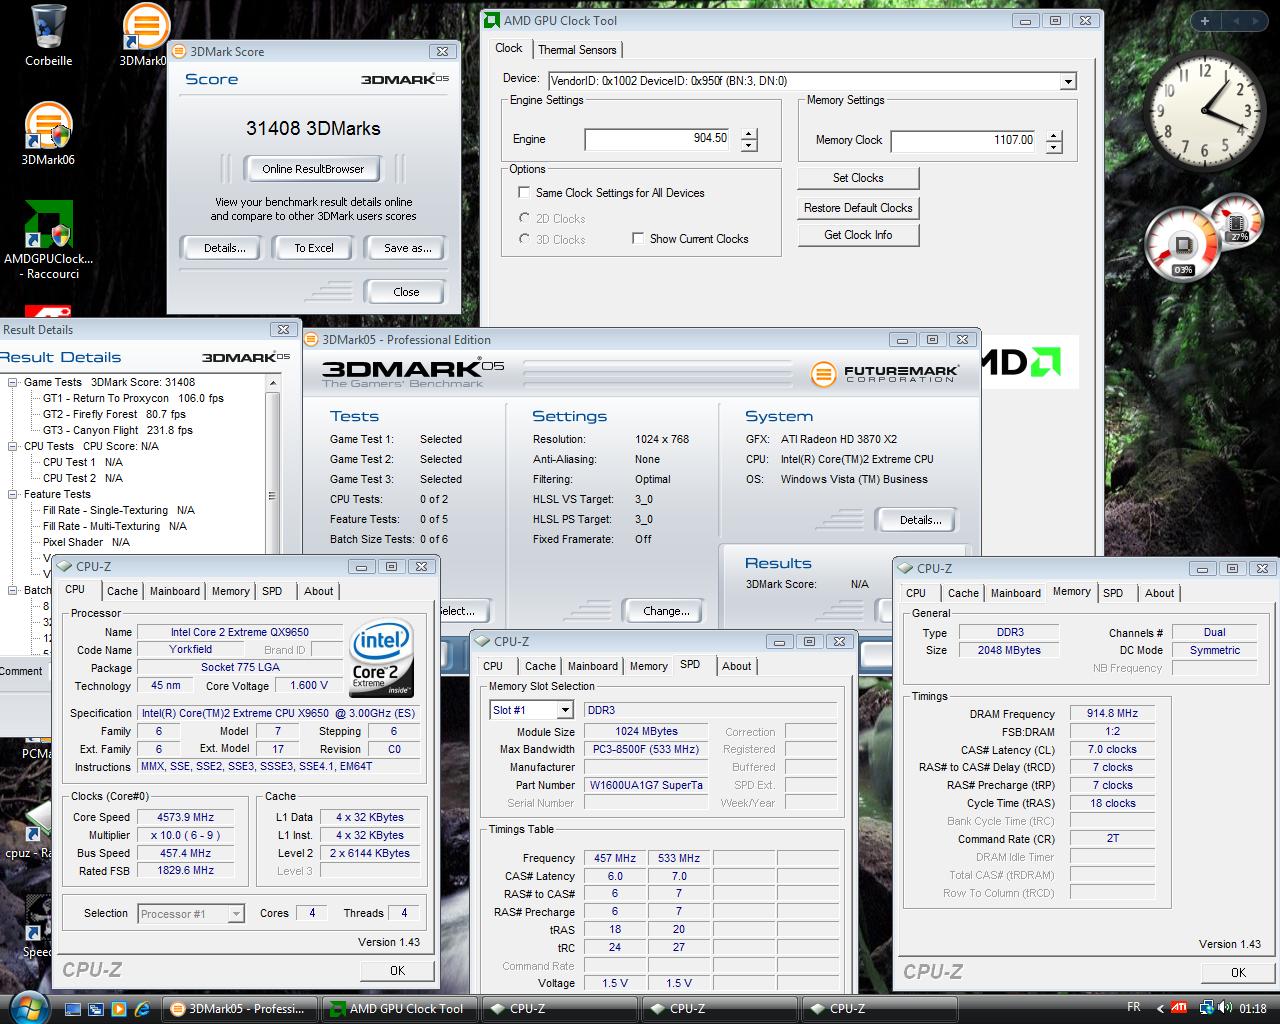Screen dimensions: 1280x1024
Task: Collapse the CPU Tests tree node
Action: point(13,446)
